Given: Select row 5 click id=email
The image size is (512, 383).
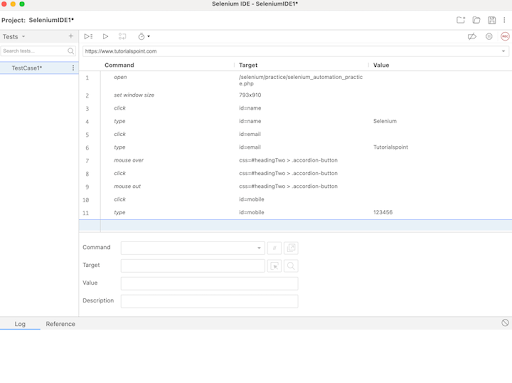Looking at the screenshot, I should coord(295,134).
